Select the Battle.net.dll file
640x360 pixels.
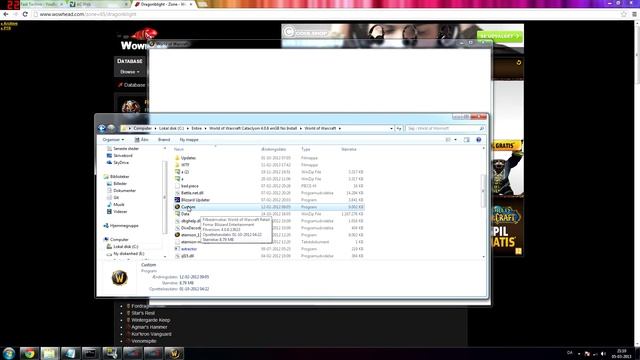pyautogui.click(x=192, y=193)
